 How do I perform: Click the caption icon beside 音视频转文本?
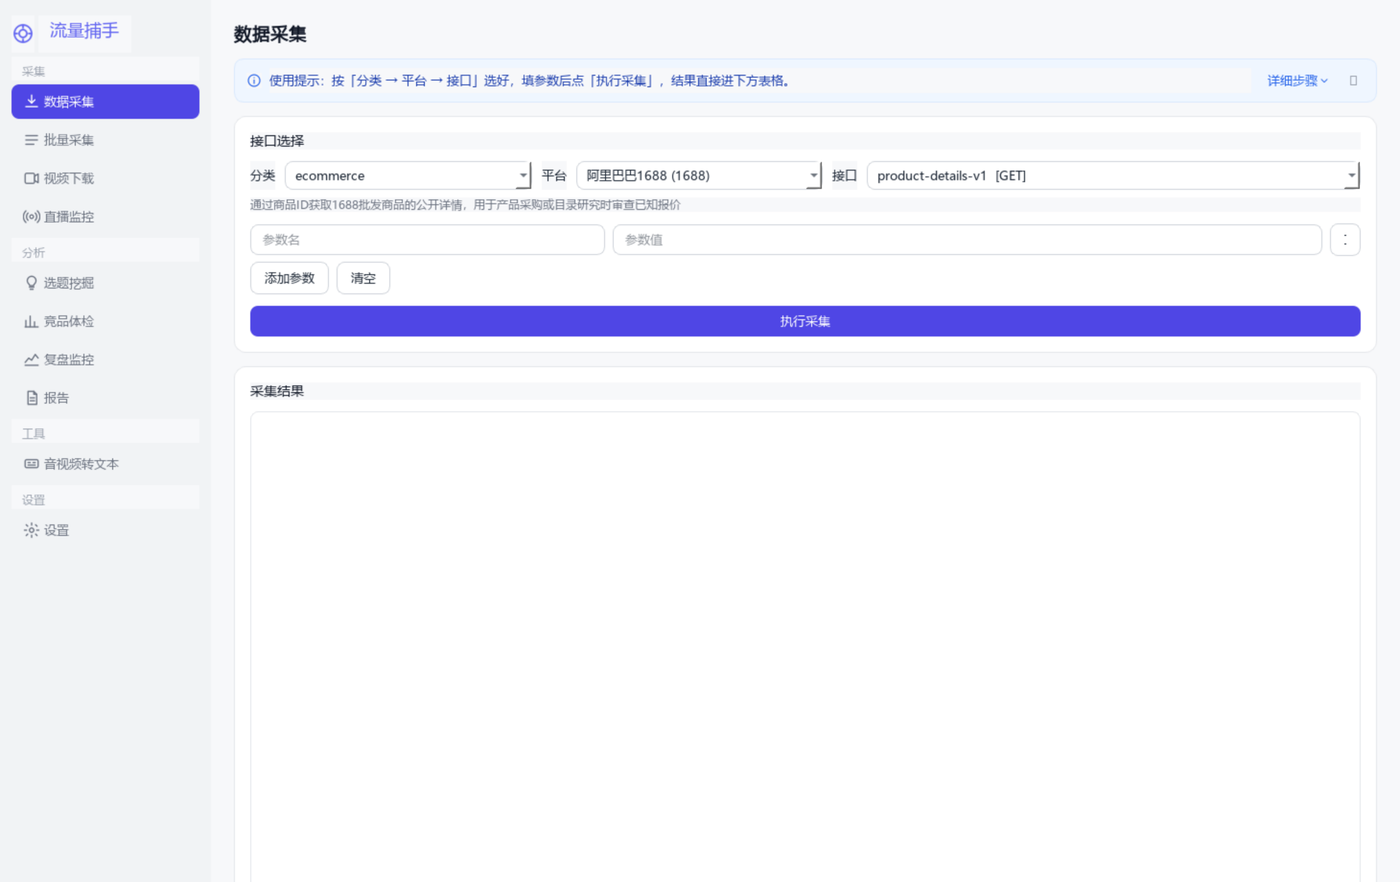(31, 464)
